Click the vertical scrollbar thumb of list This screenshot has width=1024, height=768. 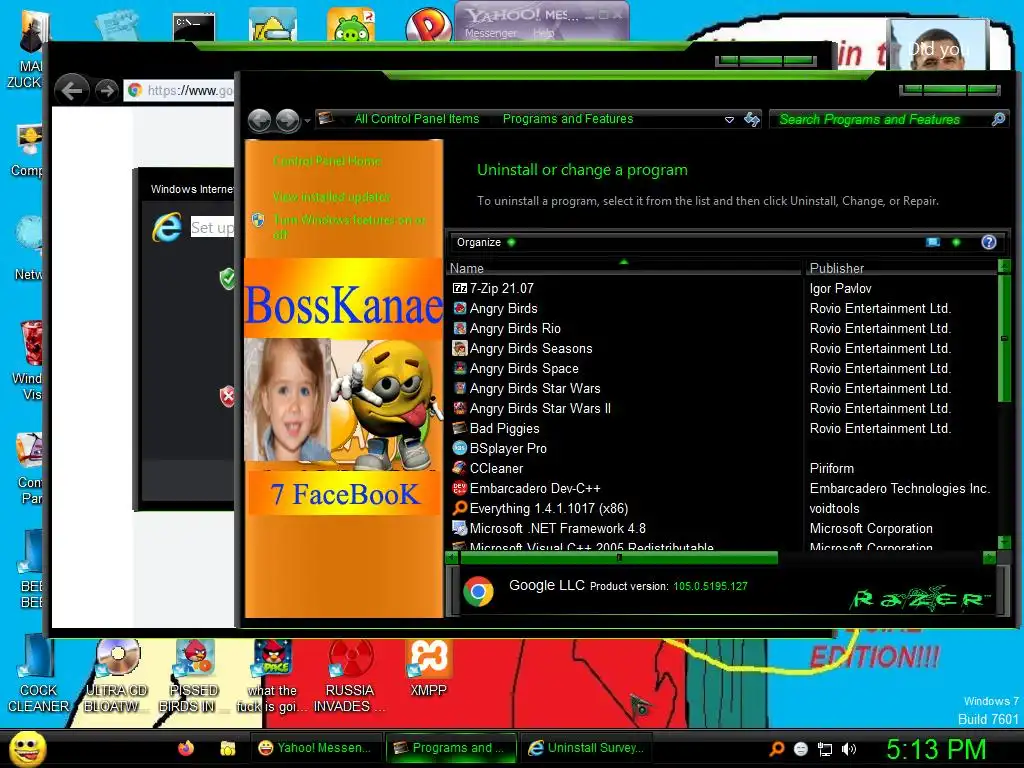[1004, 338]
